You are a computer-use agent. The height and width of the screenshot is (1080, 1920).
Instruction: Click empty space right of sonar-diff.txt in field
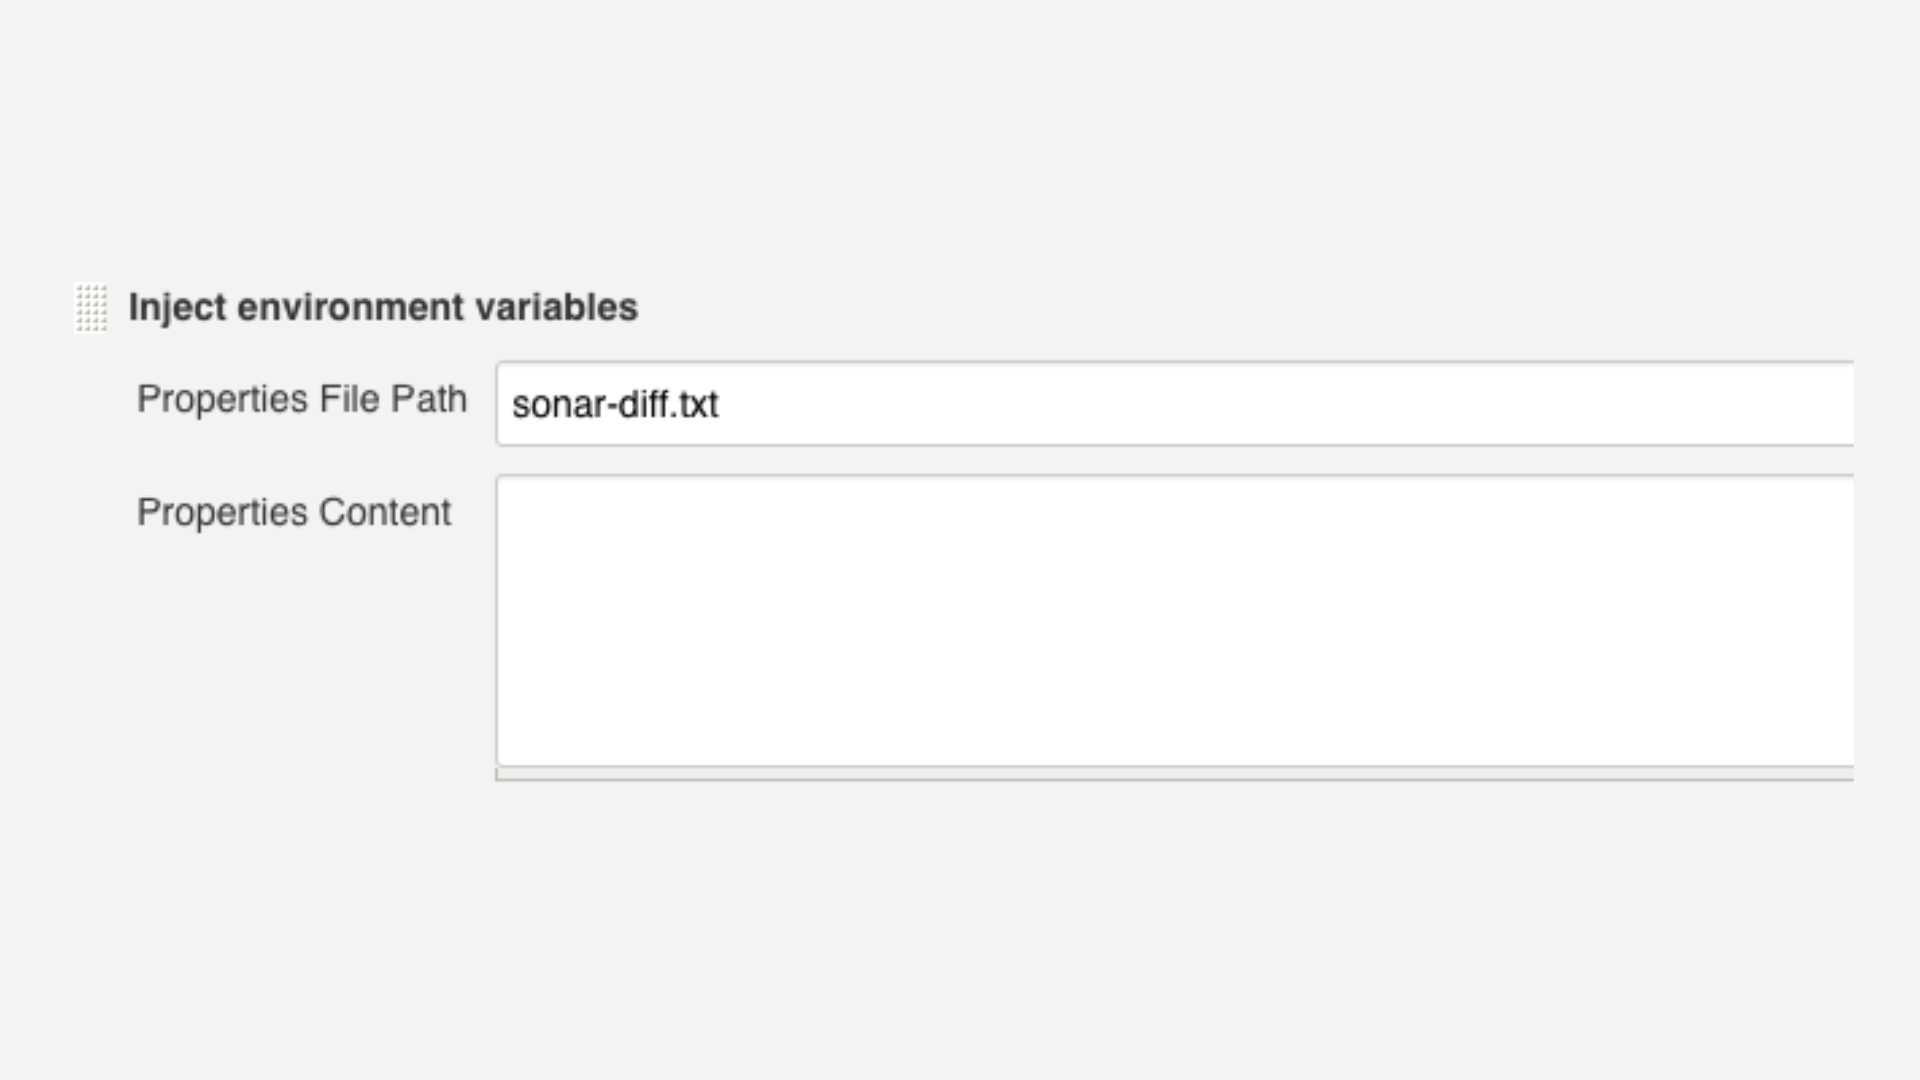point(1200,405)
